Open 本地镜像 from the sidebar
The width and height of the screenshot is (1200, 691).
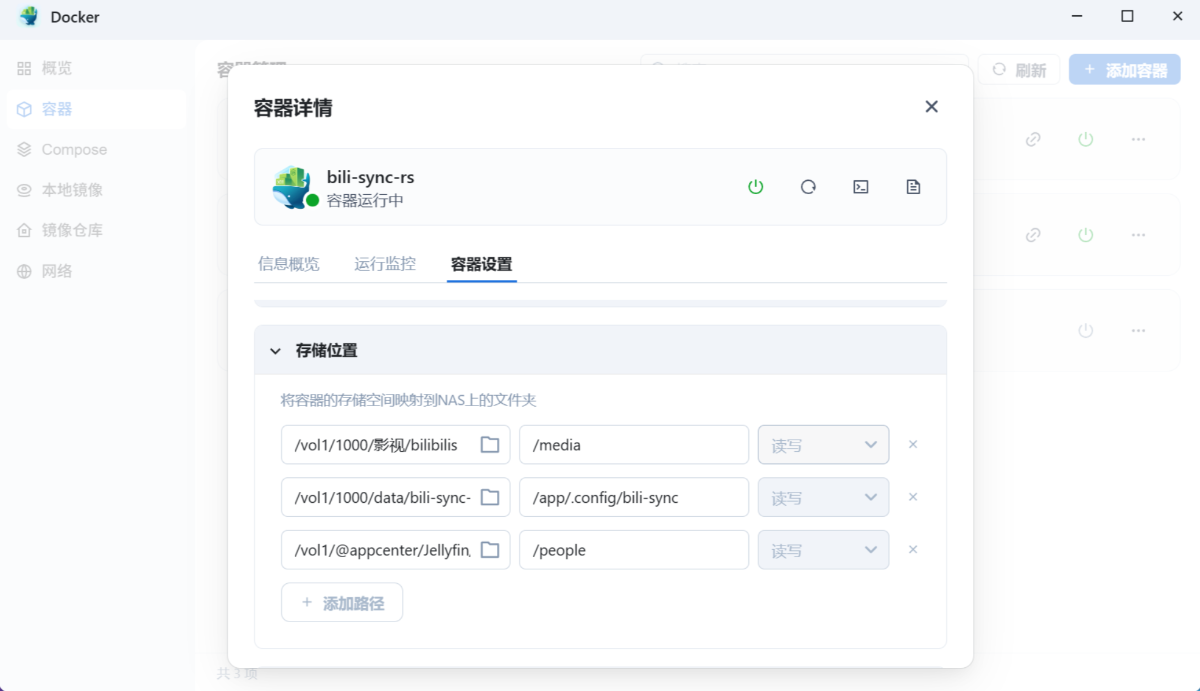point(68,189)
